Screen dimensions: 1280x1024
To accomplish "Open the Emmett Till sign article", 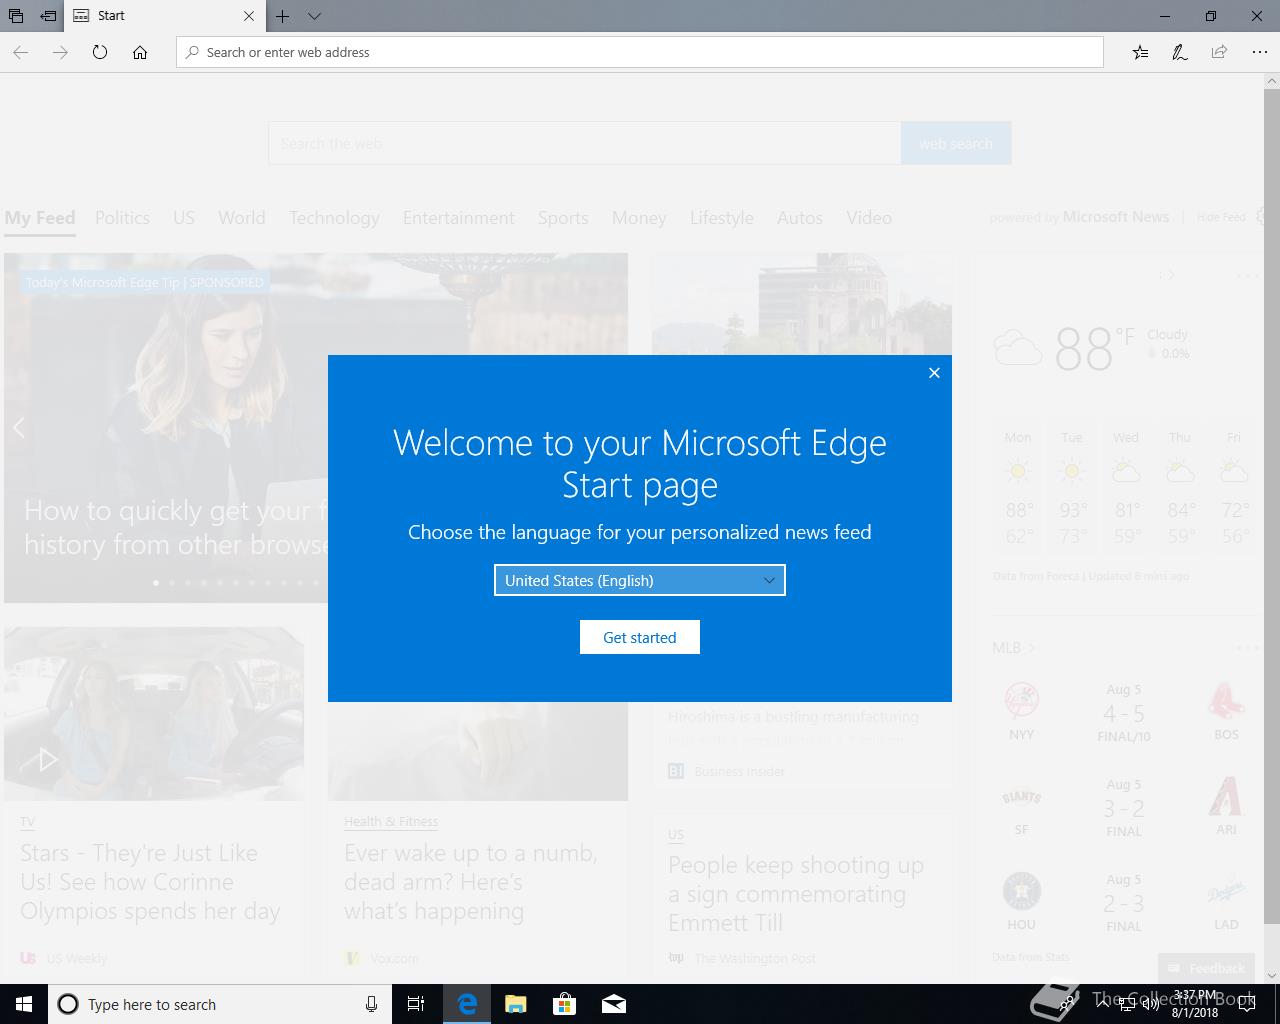I will [796, 893].
